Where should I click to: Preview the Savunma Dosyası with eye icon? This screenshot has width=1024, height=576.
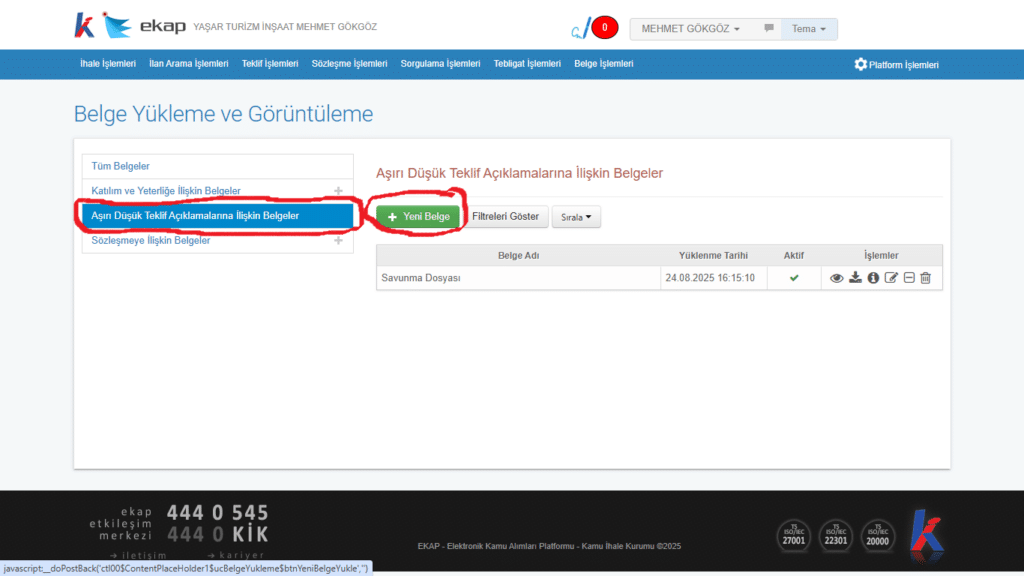pyautogui.click(x=836, y=278)
